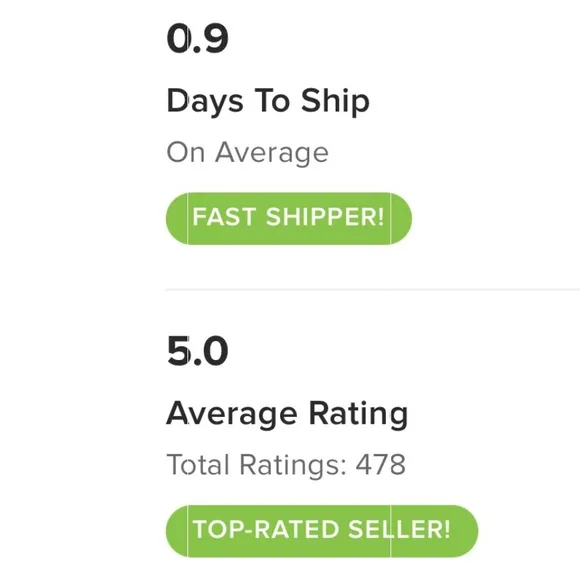Click the word Days in the heading

pos(205,101)
